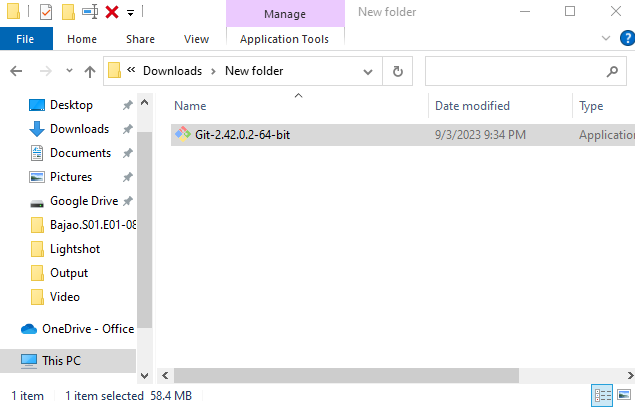Screen dimensions: 635x407
Task: Open the Application Tools tab
Action: tap(284, 39)
